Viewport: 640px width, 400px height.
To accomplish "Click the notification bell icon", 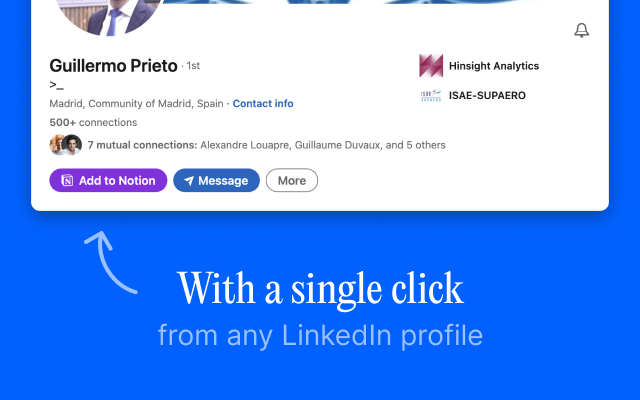I will 582,31.
